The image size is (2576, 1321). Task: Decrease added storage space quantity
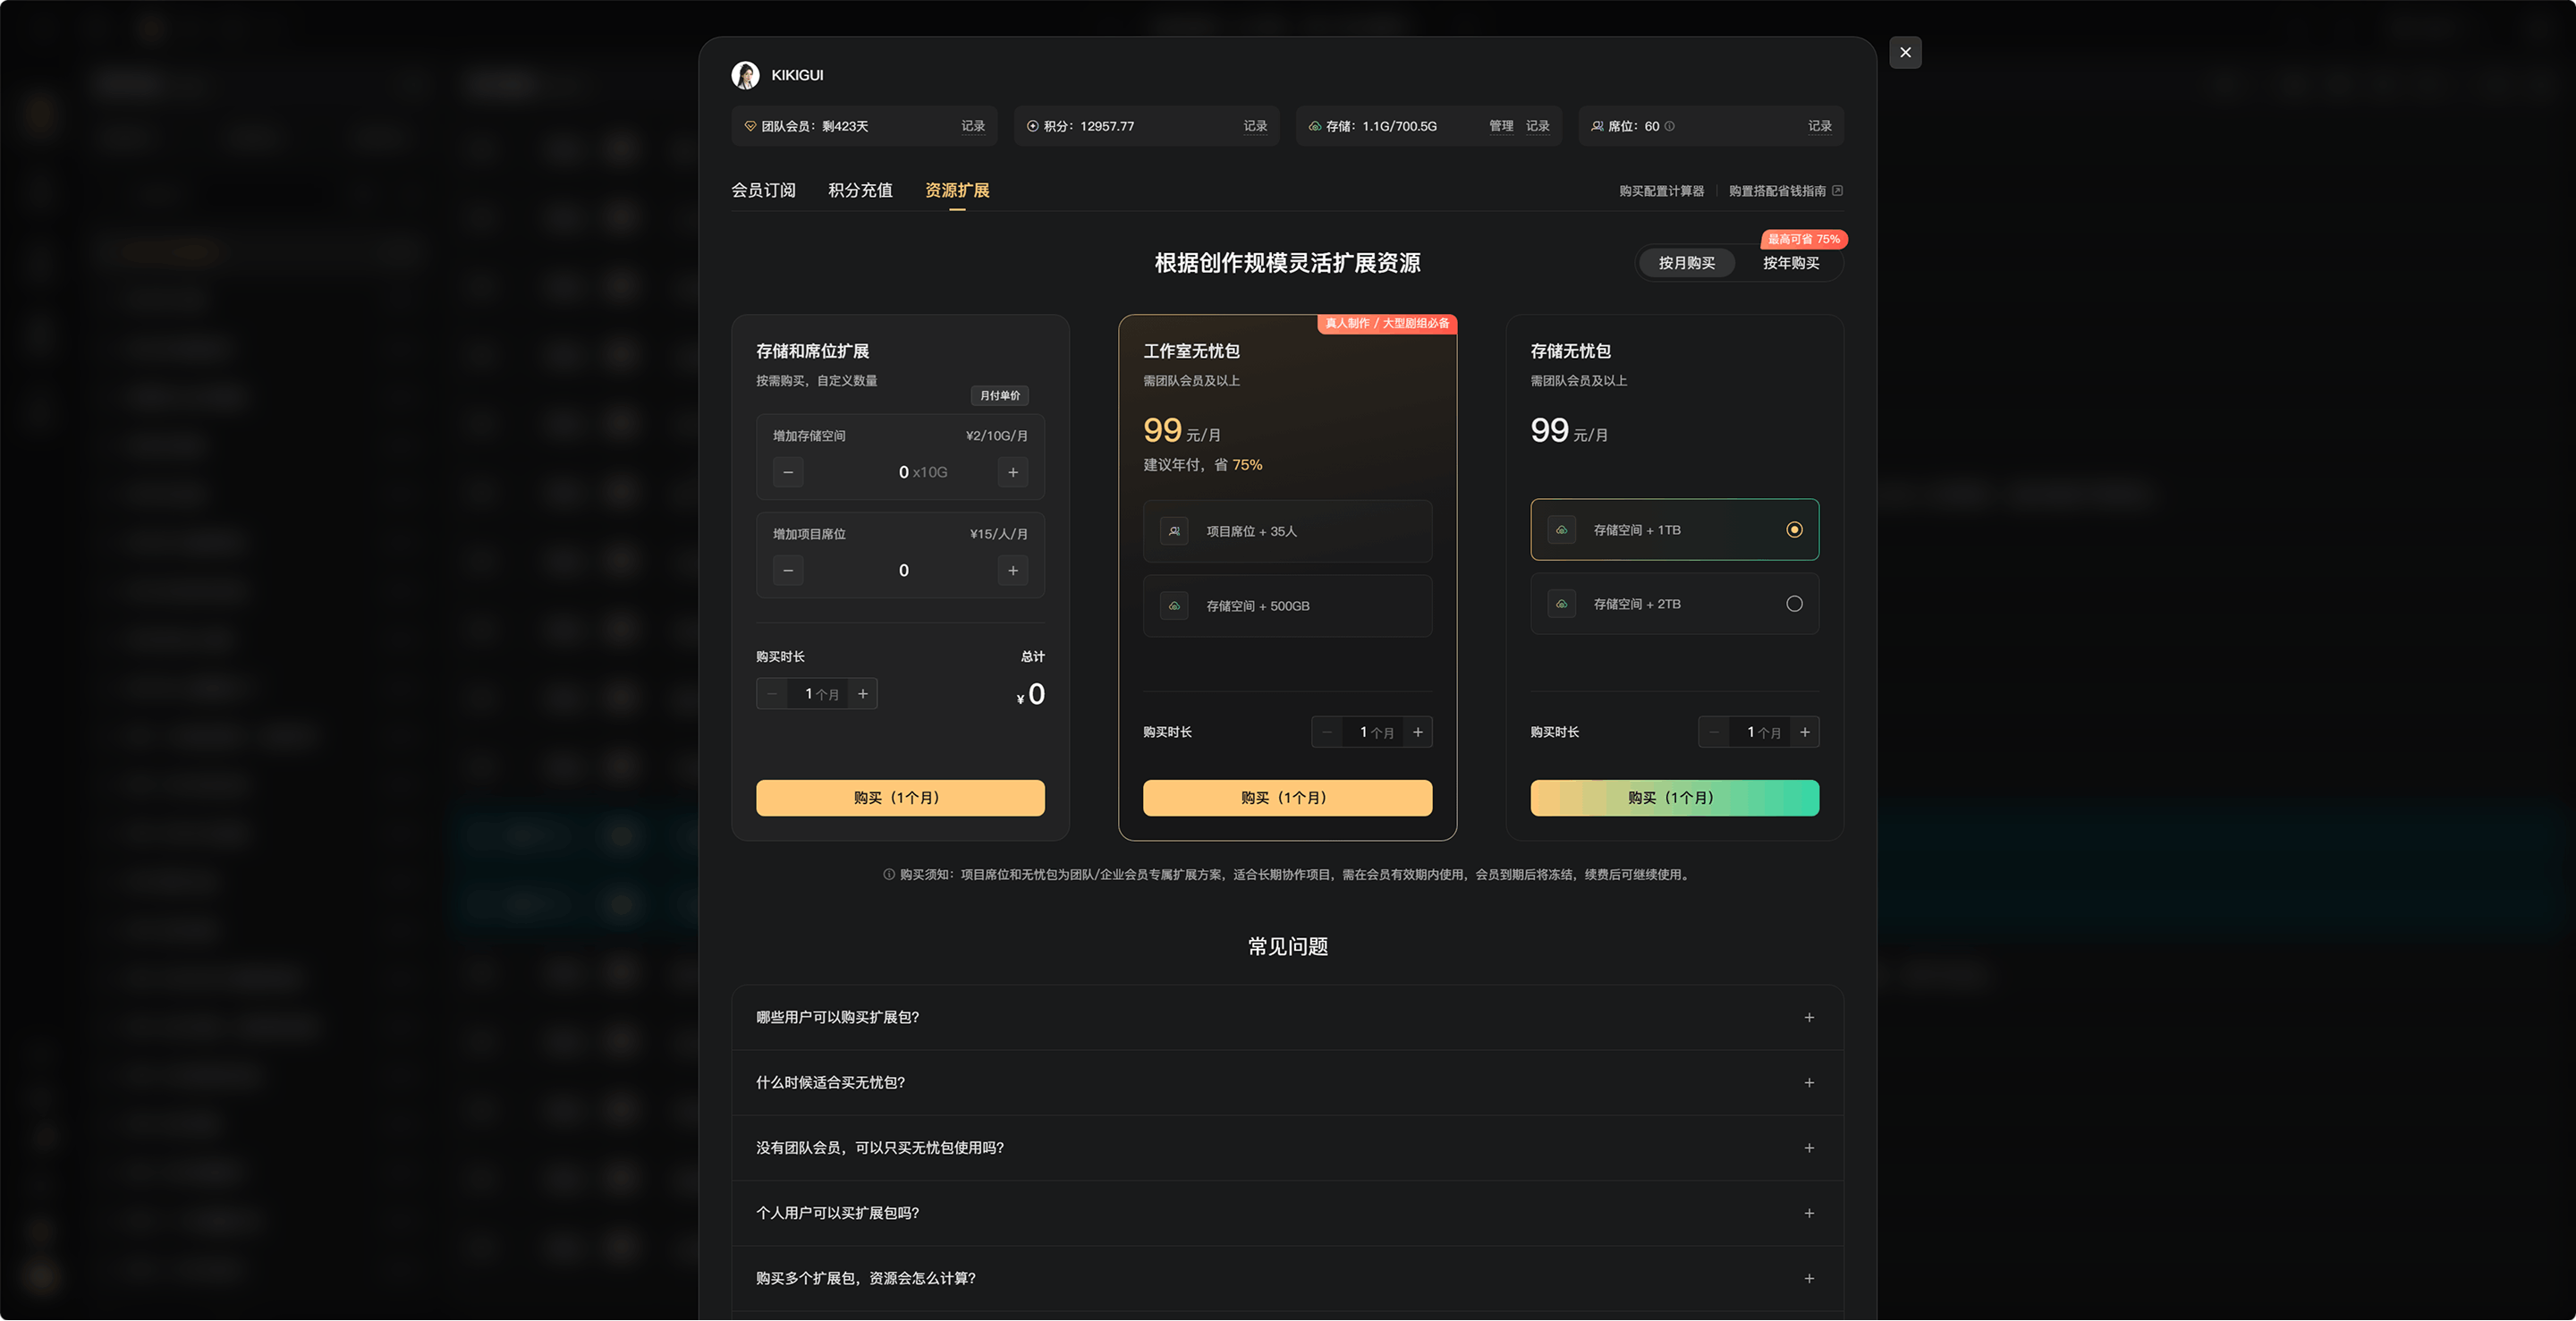(788, 472)
